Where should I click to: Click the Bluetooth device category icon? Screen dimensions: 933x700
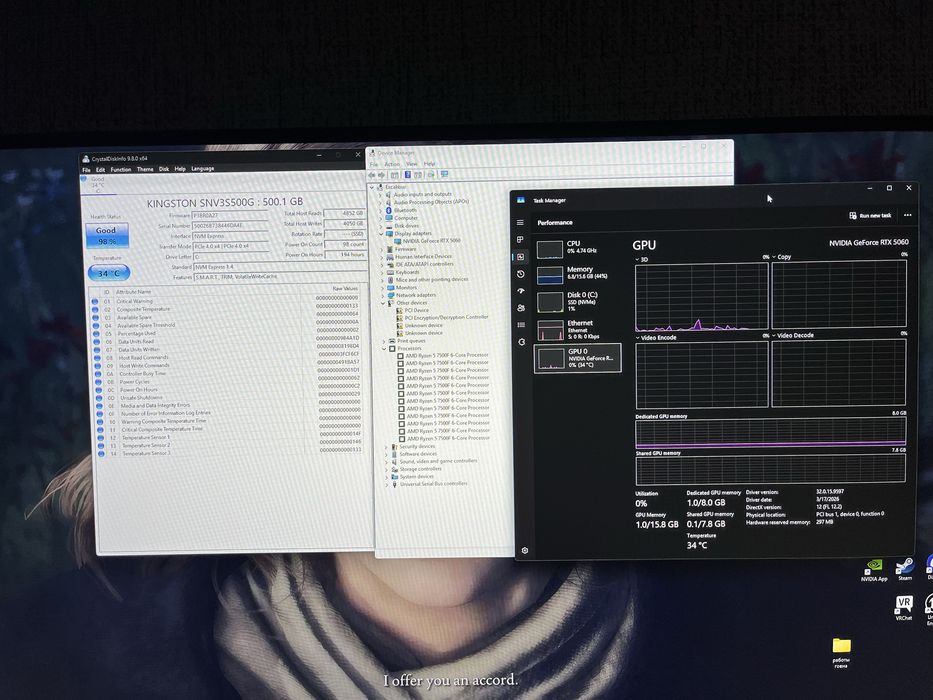point(389,210)
